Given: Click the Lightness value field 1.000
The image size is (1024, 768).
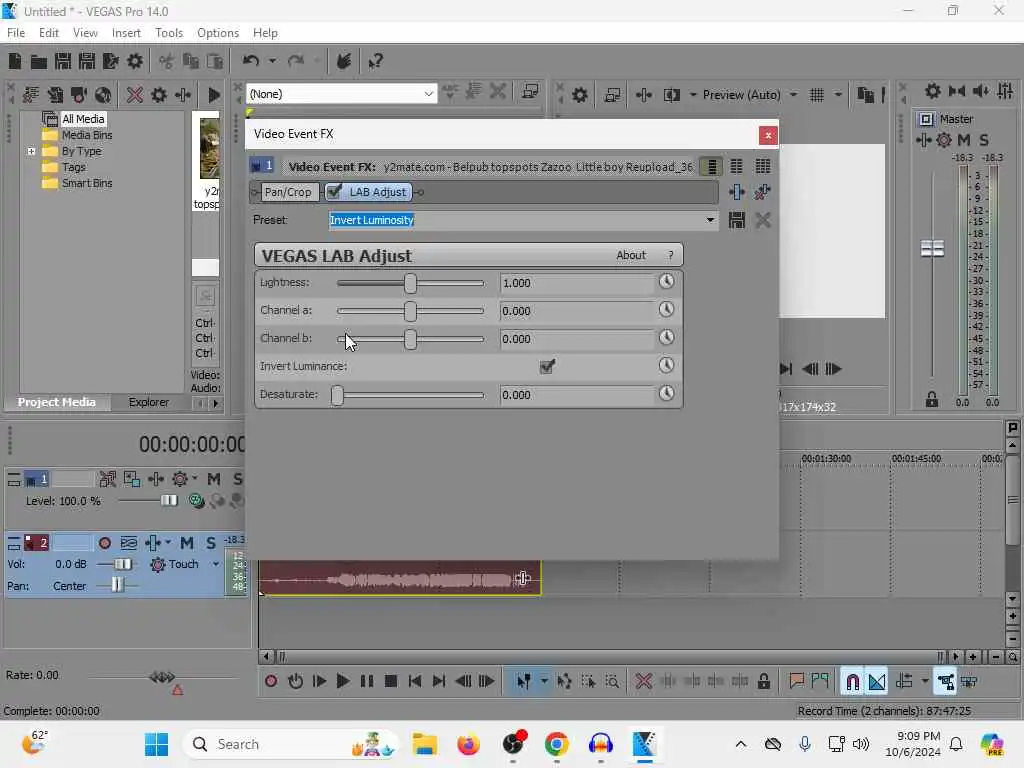Looking at the screenshot, I should [x=577, y=283].
